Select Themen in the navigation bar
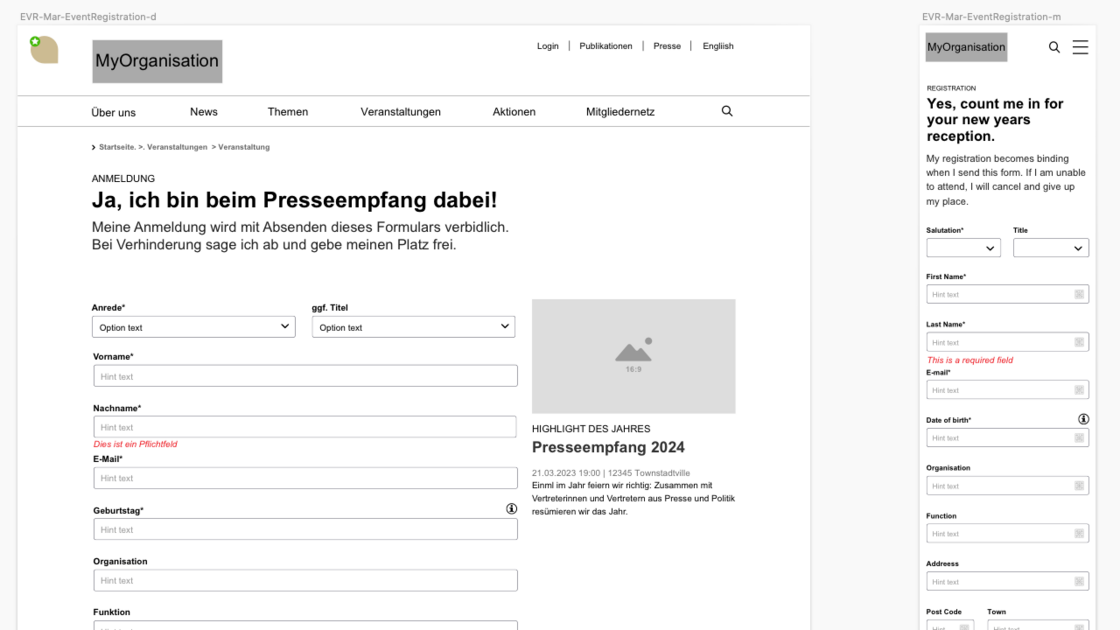This screenshot has width=1120, height=630. [x=288, y=111]
